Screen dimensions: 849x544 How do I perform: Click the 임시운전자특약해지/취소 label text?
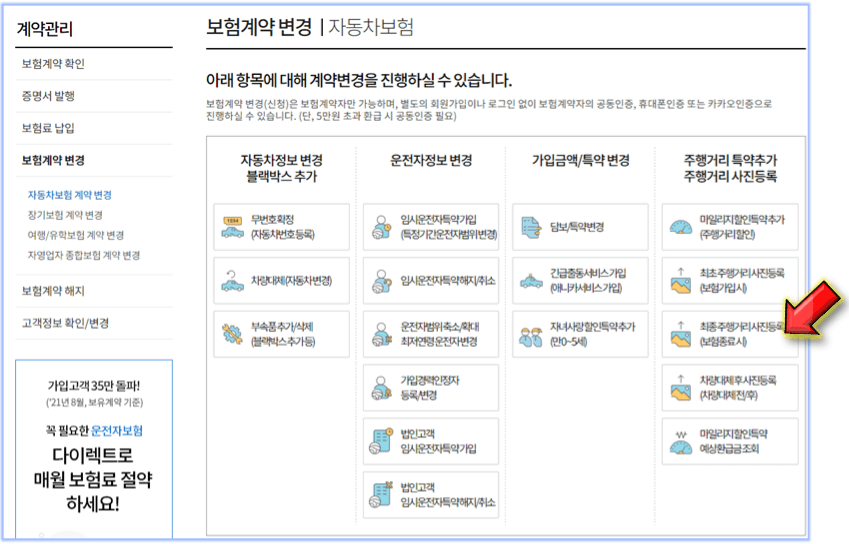click(448, 280)
